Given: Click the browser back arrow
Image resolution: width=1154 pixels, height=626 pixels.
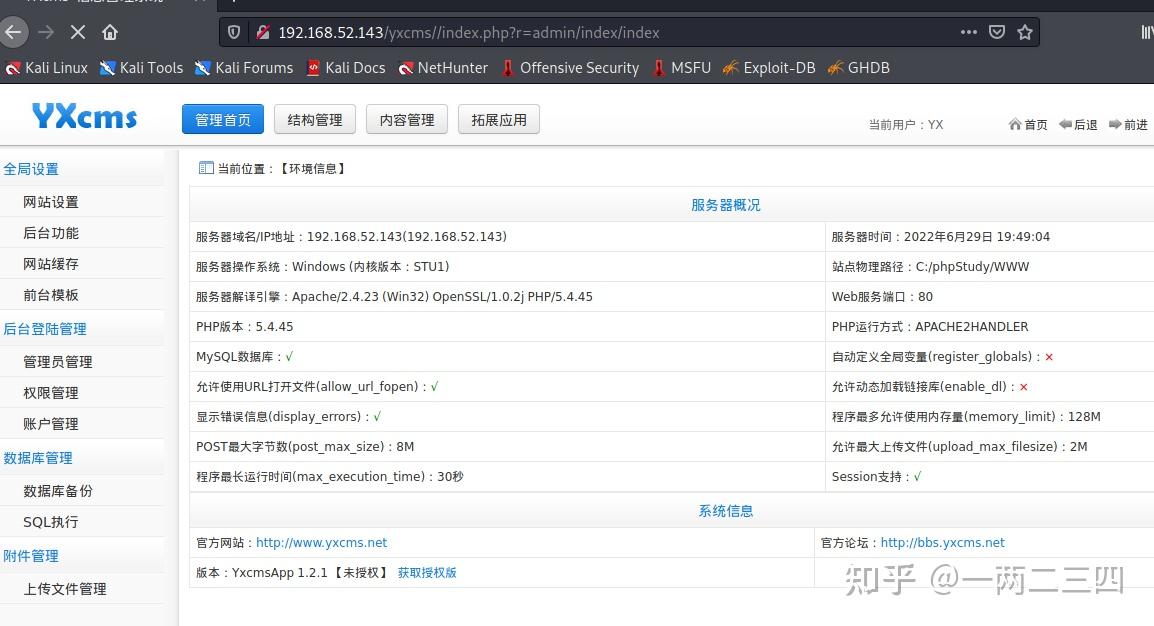Looking at the screenshot, I should (15, 32).
